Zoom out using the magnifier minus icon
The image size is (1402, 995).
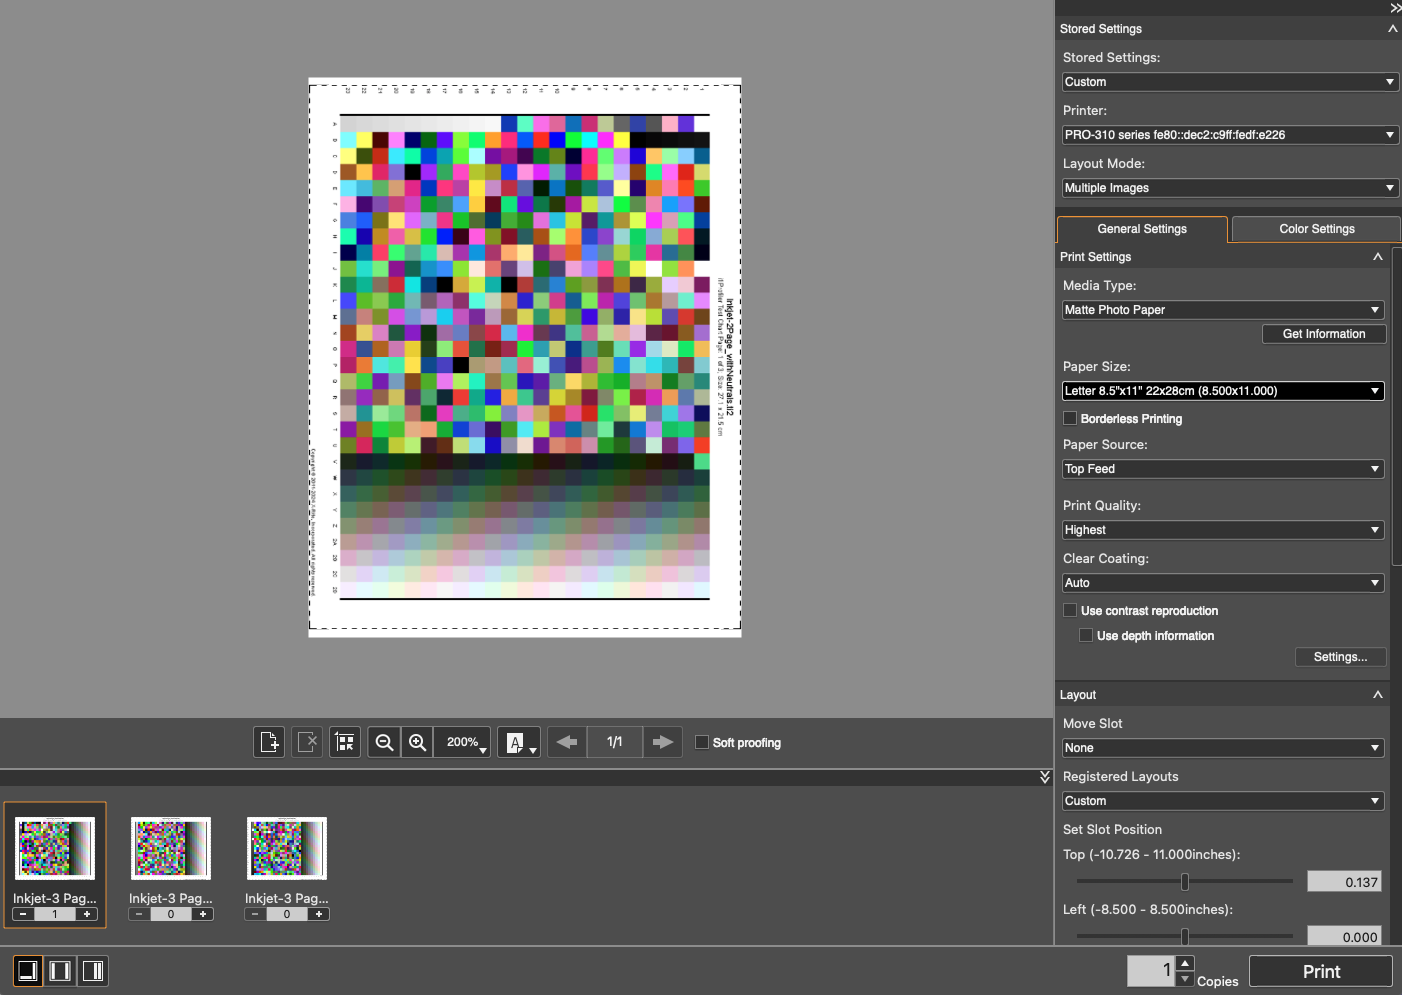[x=384, y=742]
